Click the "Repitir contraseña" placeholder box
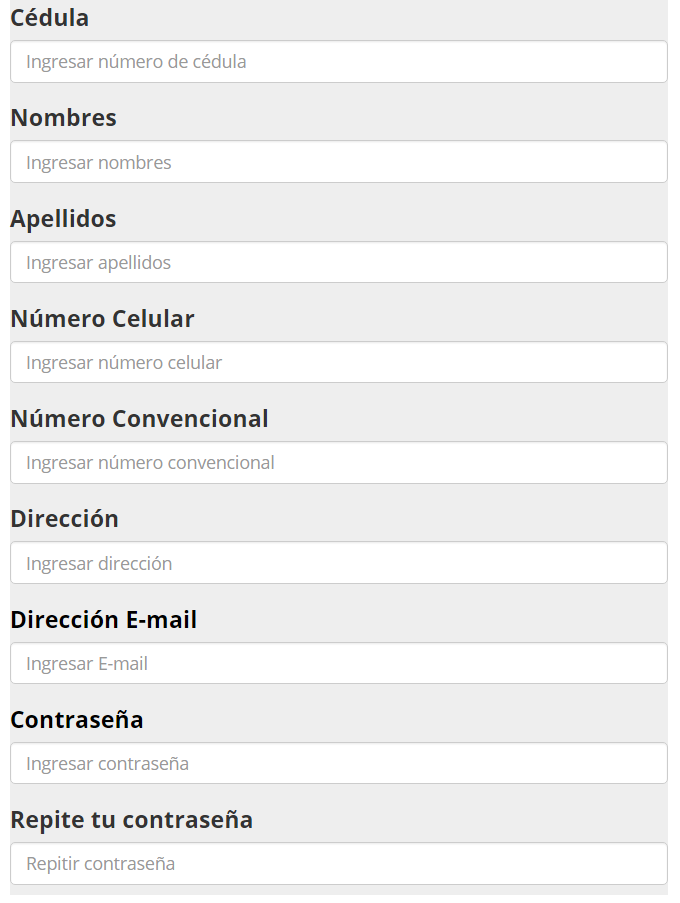680x903 pixels. (338, 863)
